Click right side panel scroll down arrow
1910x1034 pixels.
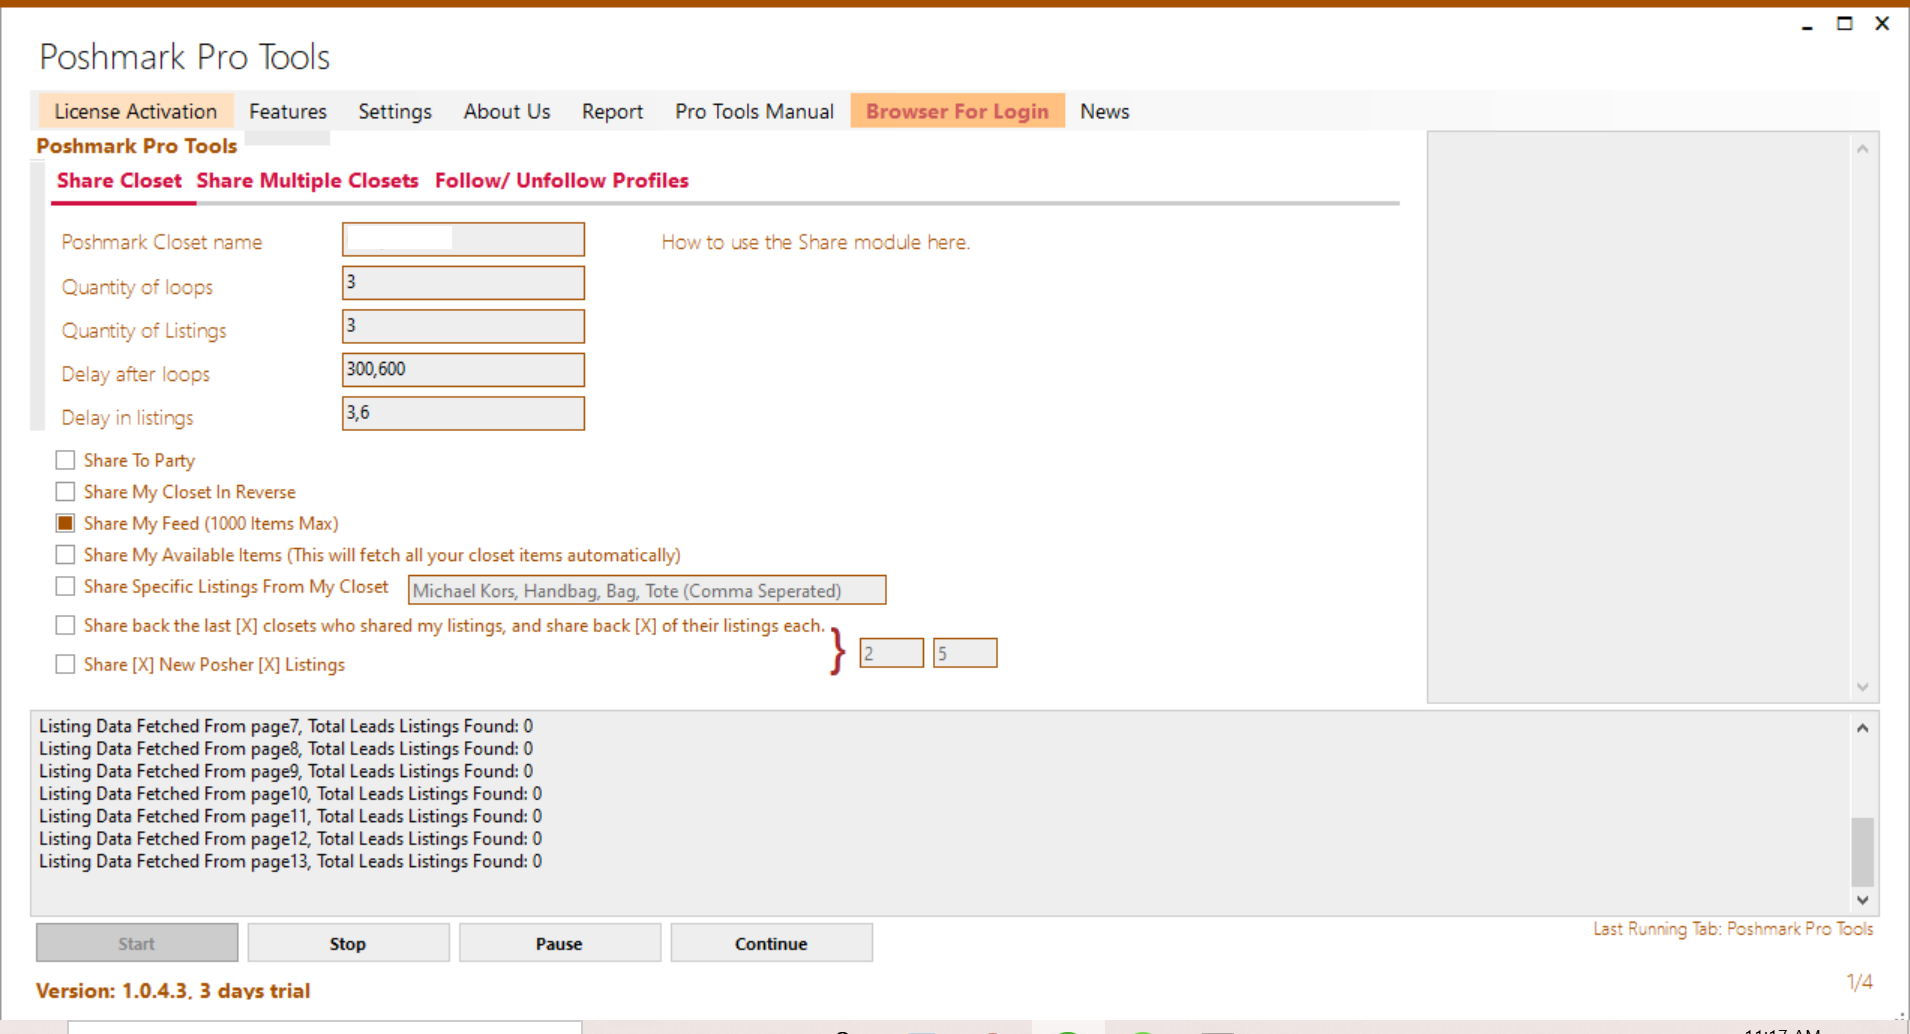coord(1862,687)
